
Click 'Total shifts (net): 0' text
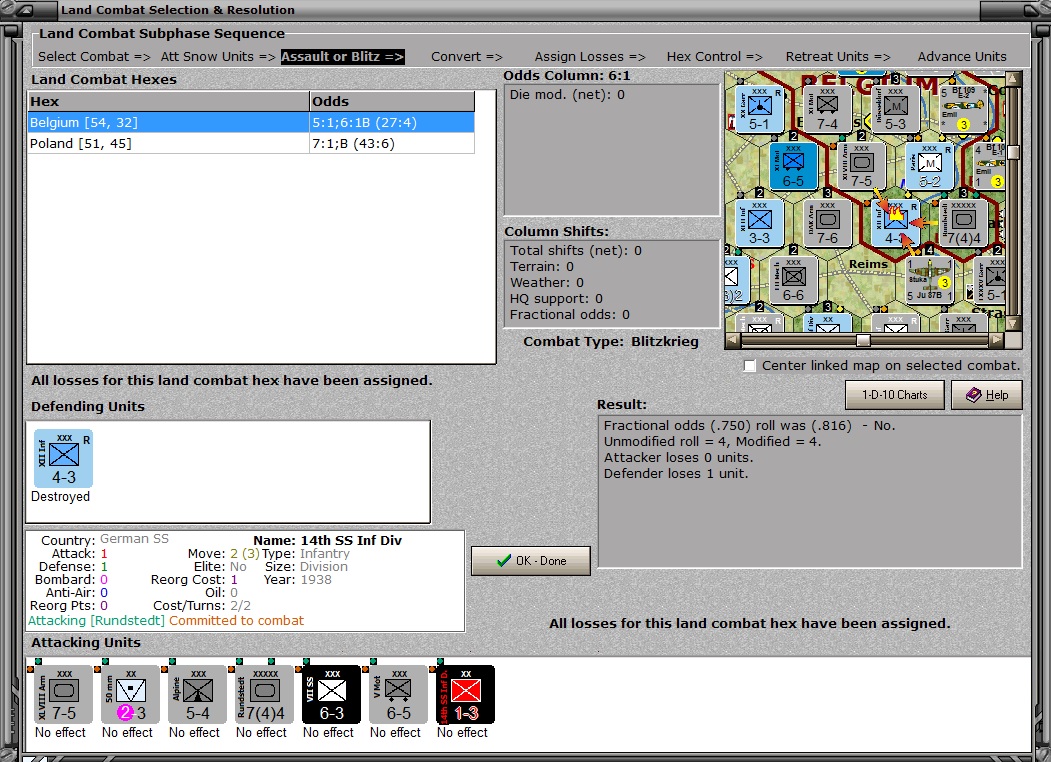tap(576, 251)
